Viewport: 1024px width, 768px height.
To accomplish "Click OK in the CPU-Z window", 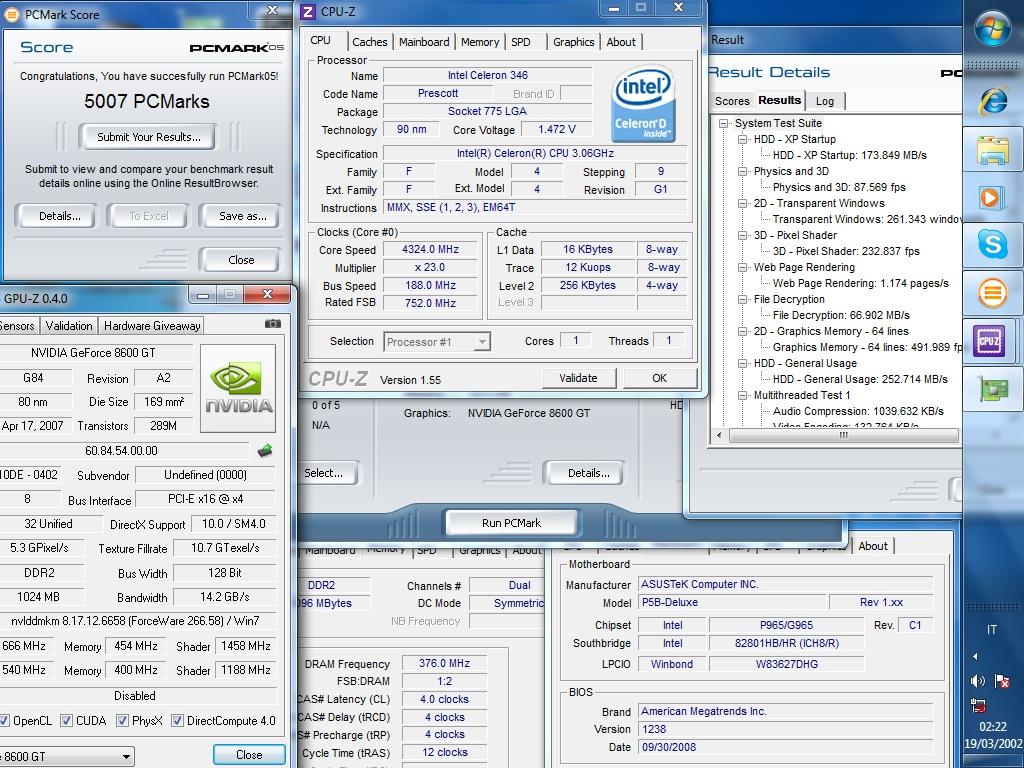I will [660, 378].
